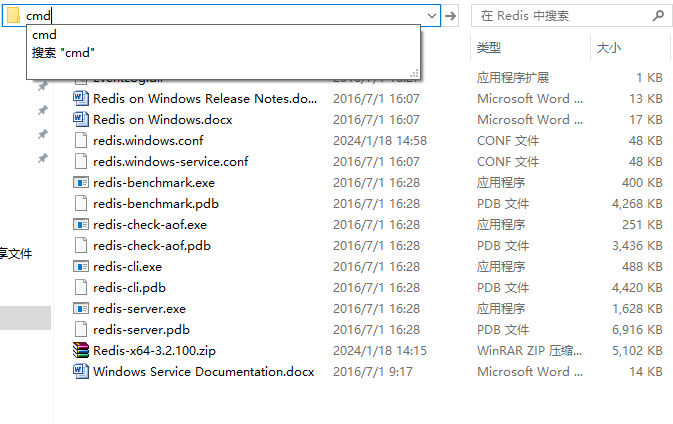Click type 'WinRAR ZIP 压缩...' cell
This screenshot has height=424, width=673.
tap(530, 351)
